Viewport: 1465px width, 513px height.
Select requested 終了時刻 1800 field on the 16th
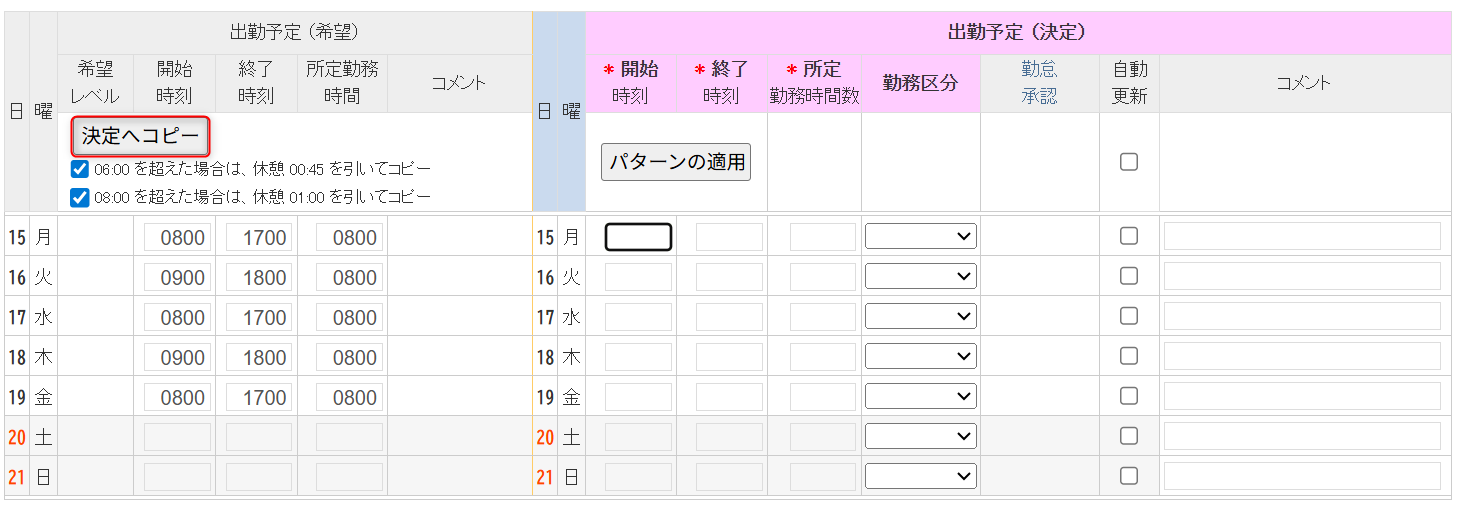click(259, 277)
